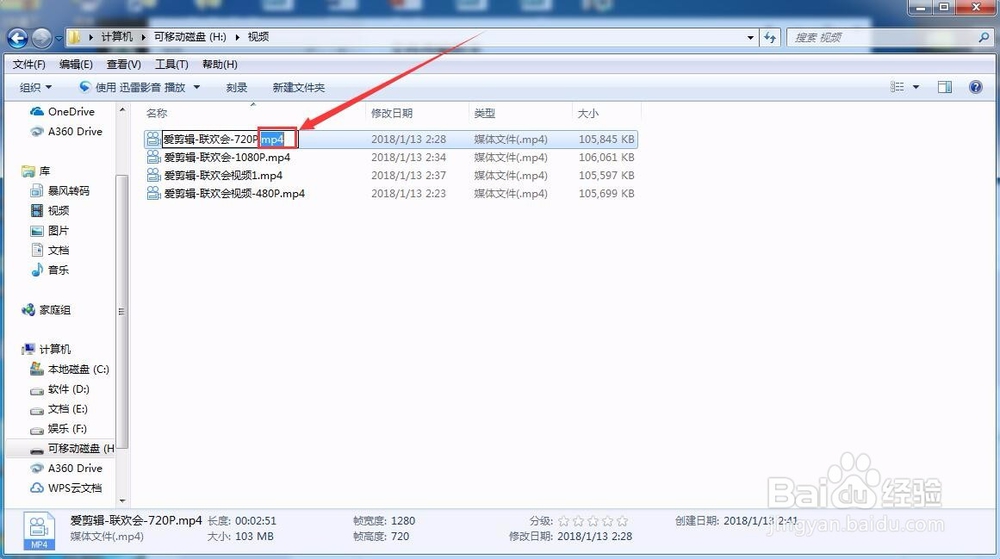Open the 工具(T) menu
Viewport: 1000px width, 559px height.
click(x=172, y=64)
